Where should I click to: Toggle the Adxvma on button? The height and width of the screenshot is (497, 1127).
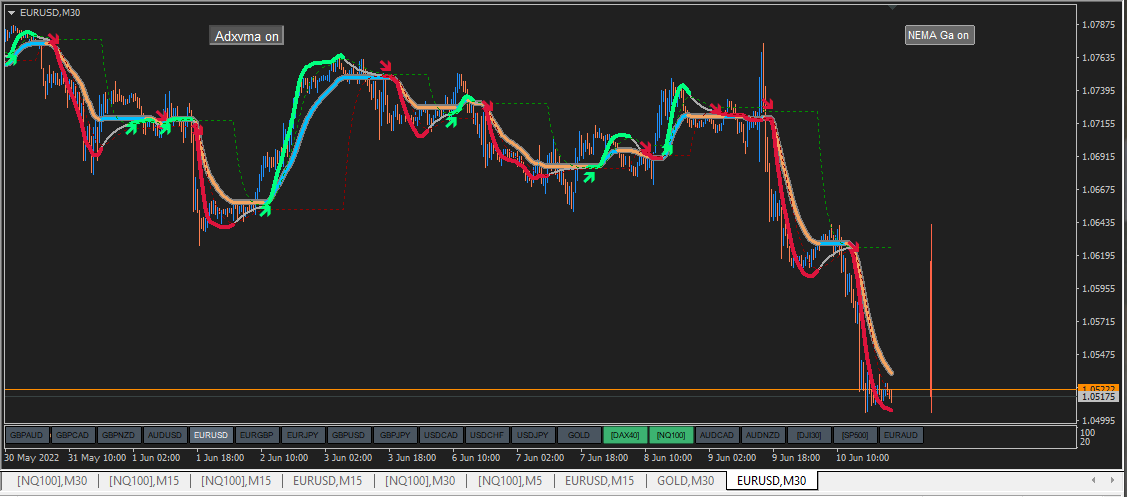[x=247, y=35]
